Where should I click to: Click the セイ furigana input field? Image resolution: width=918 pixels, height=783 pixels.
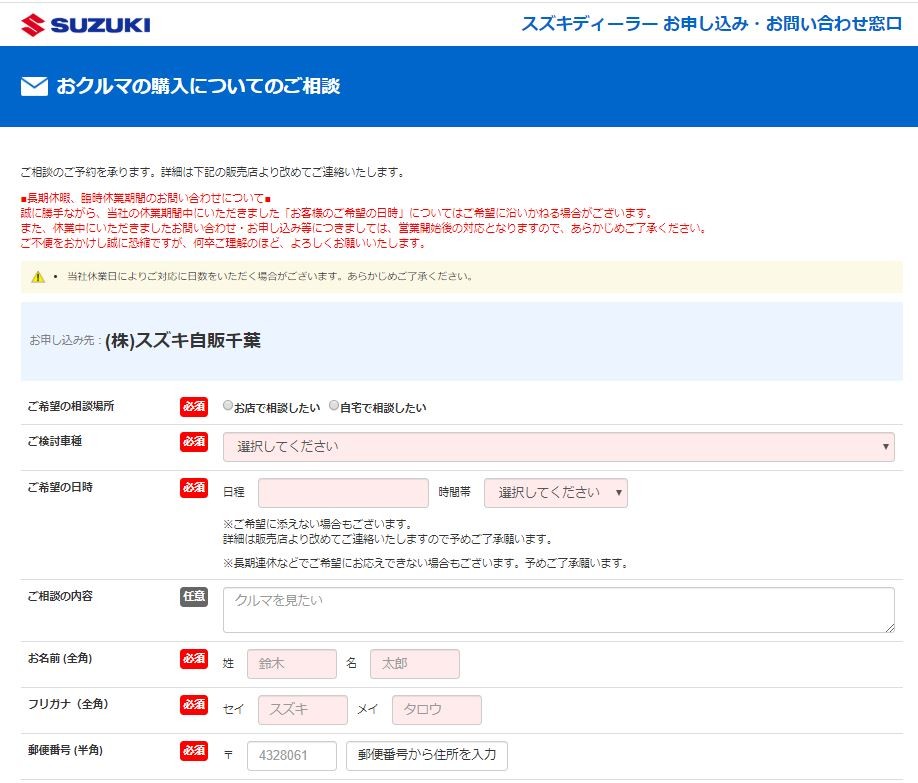tap(303, 710)
